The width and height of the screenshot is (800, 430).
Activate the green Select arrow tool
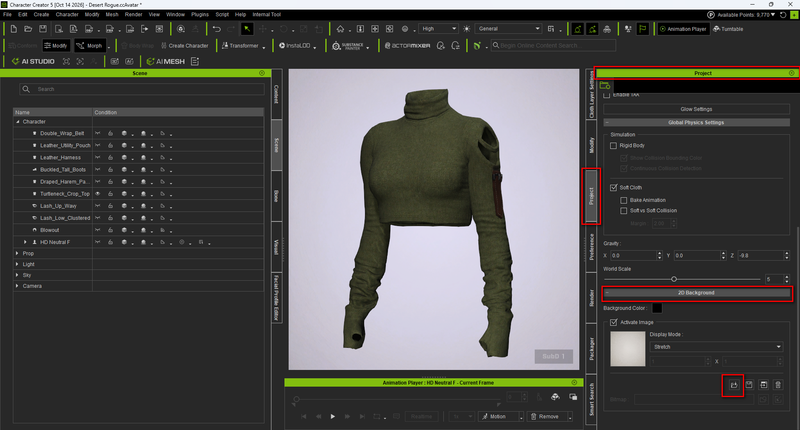click(x=247, y=29)
